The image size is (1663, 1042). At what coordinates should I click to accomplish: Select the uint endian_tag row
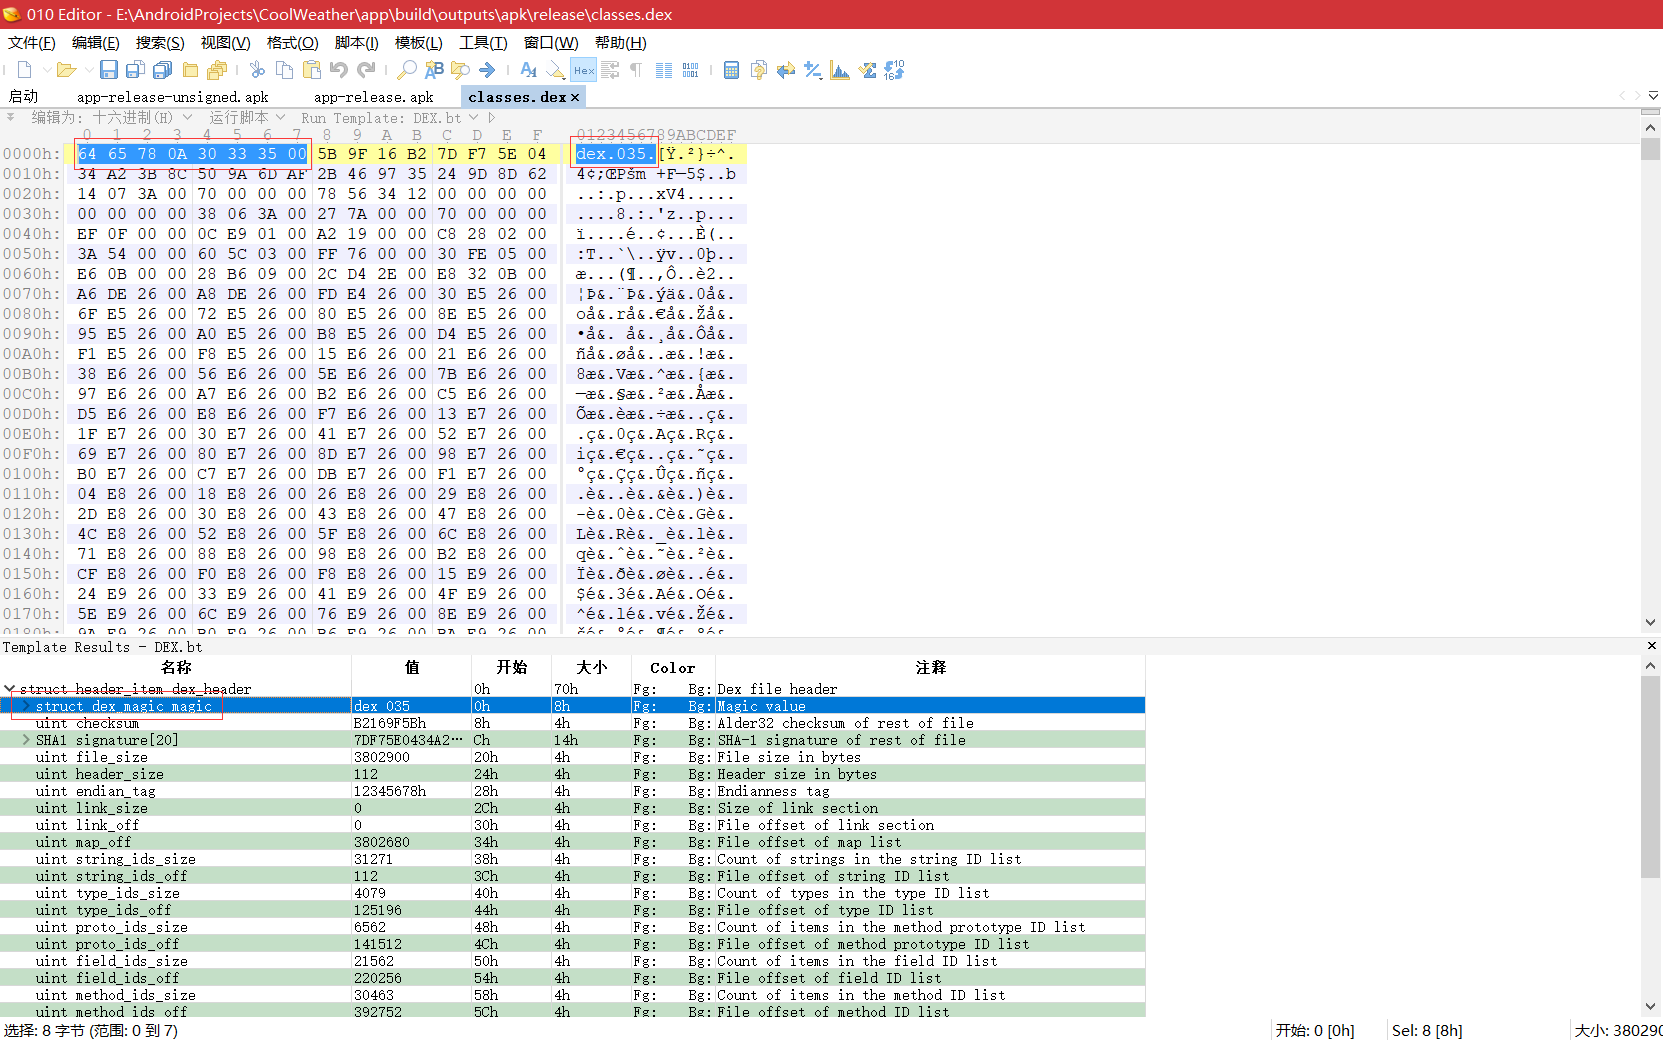tap(572, 791)
